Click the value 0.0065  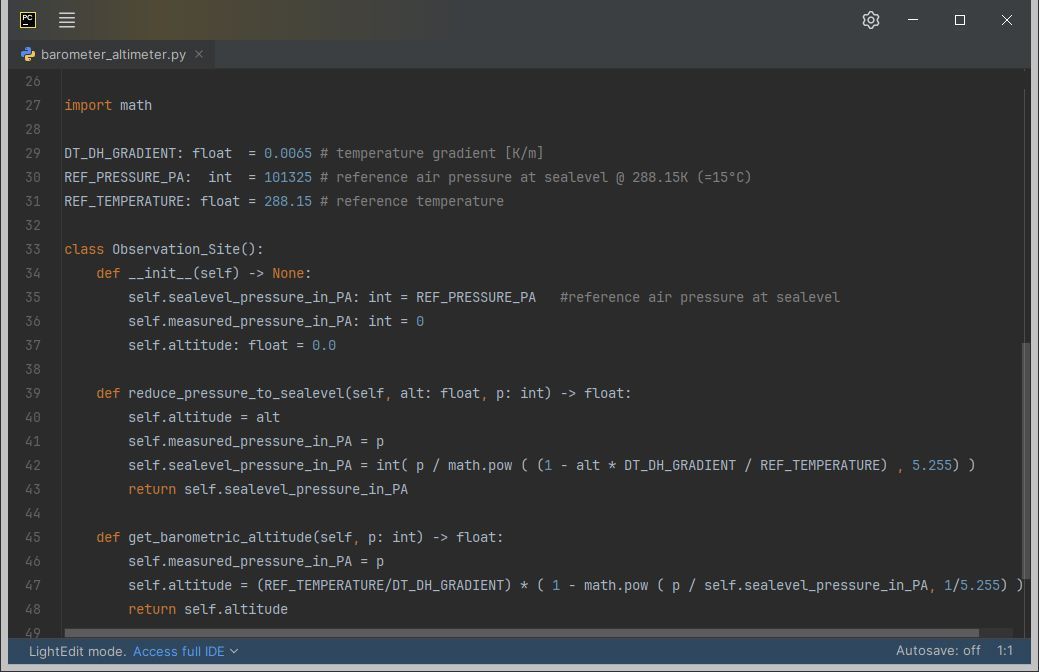288,153
